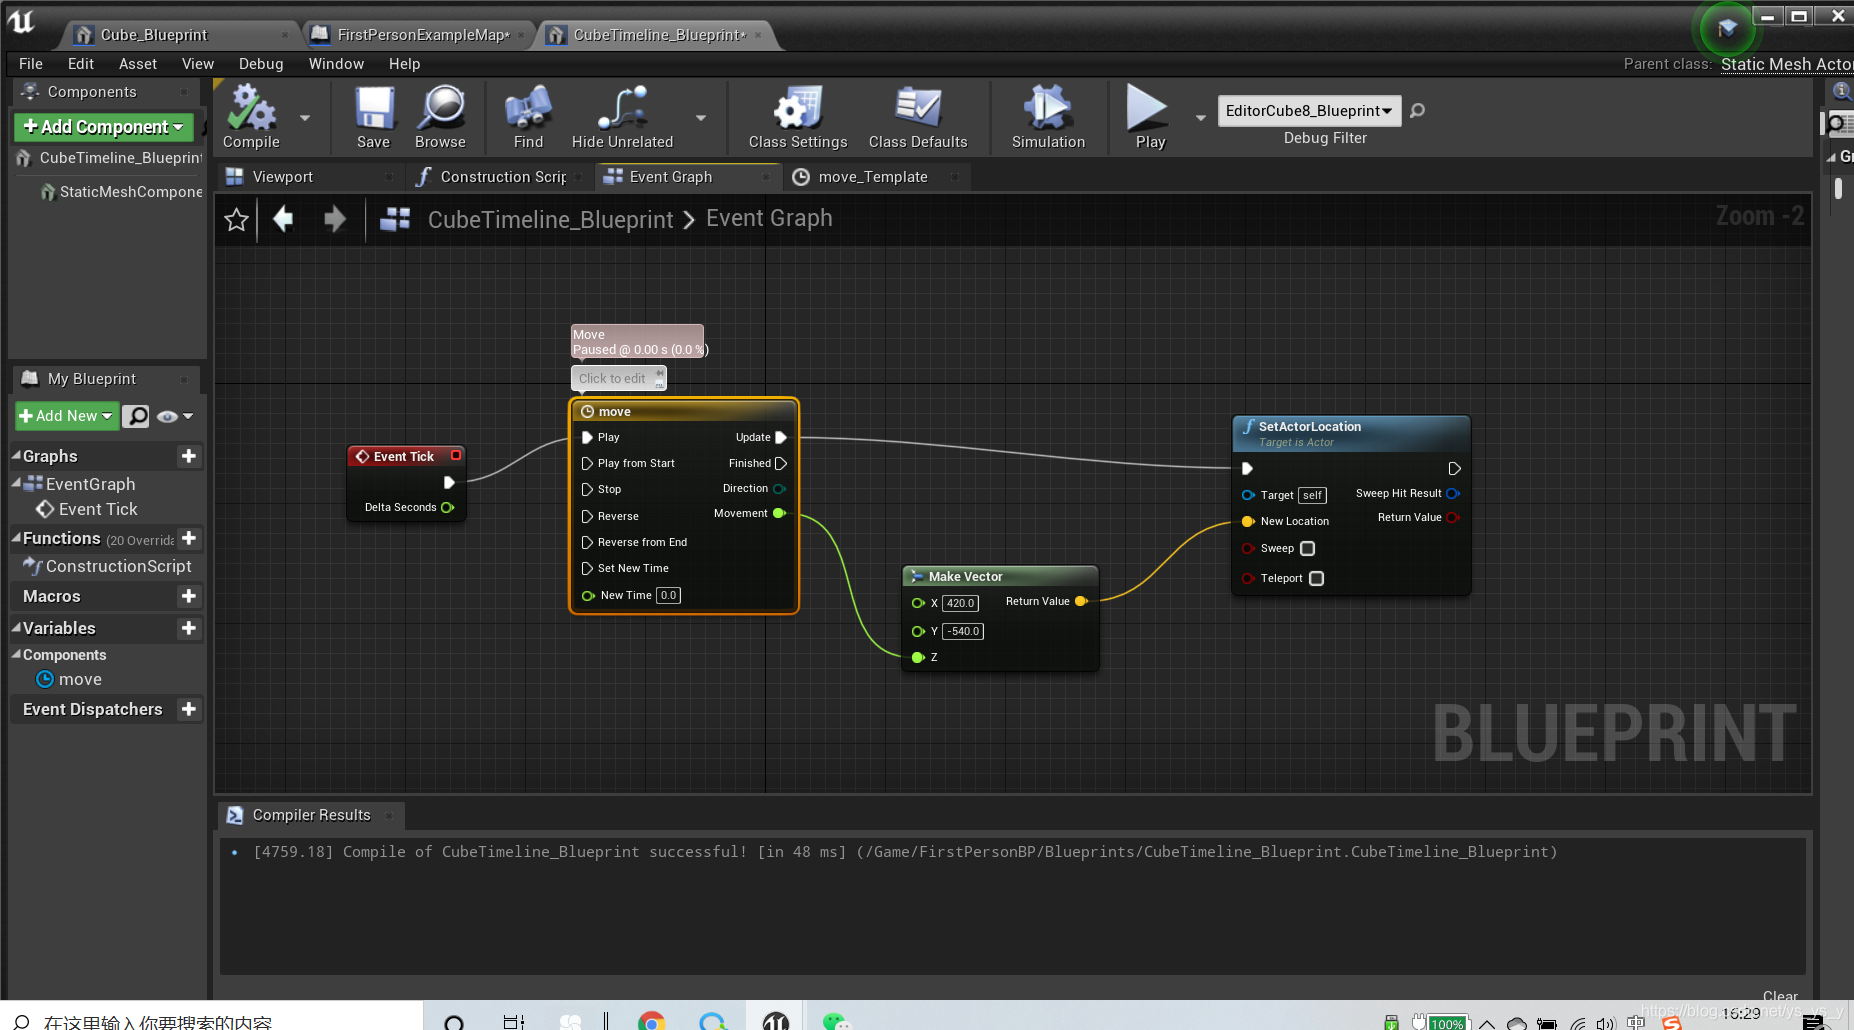Image resolution: width=1854 pixels, height=1030 pixels.
Task: Start Simulation mode
Action: coord(1046,115)
